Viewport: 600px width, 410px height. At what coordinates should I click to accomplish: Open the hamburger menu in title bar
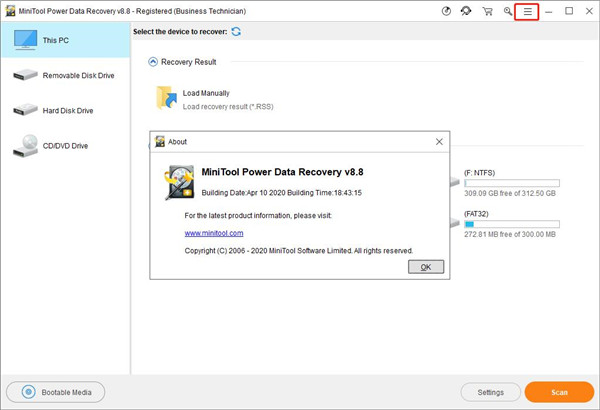tap(527, 11)
